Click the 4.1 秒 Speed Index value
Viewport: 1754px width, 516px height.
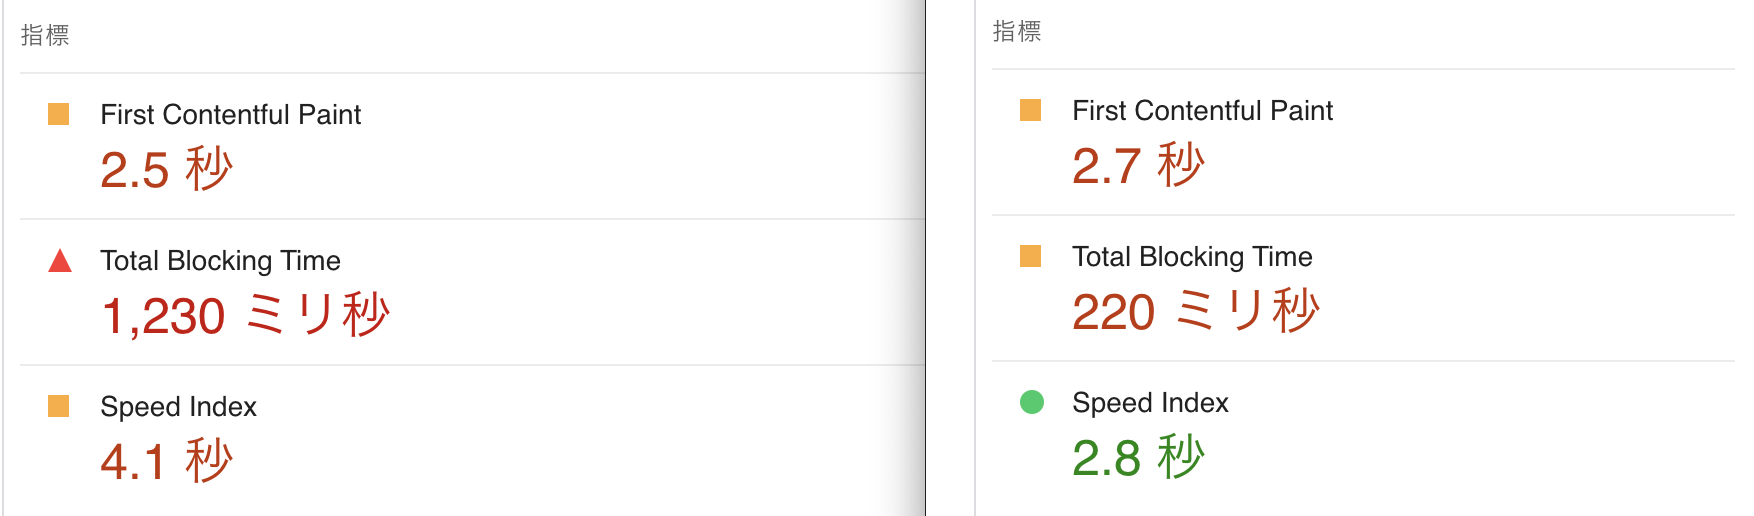166,461
